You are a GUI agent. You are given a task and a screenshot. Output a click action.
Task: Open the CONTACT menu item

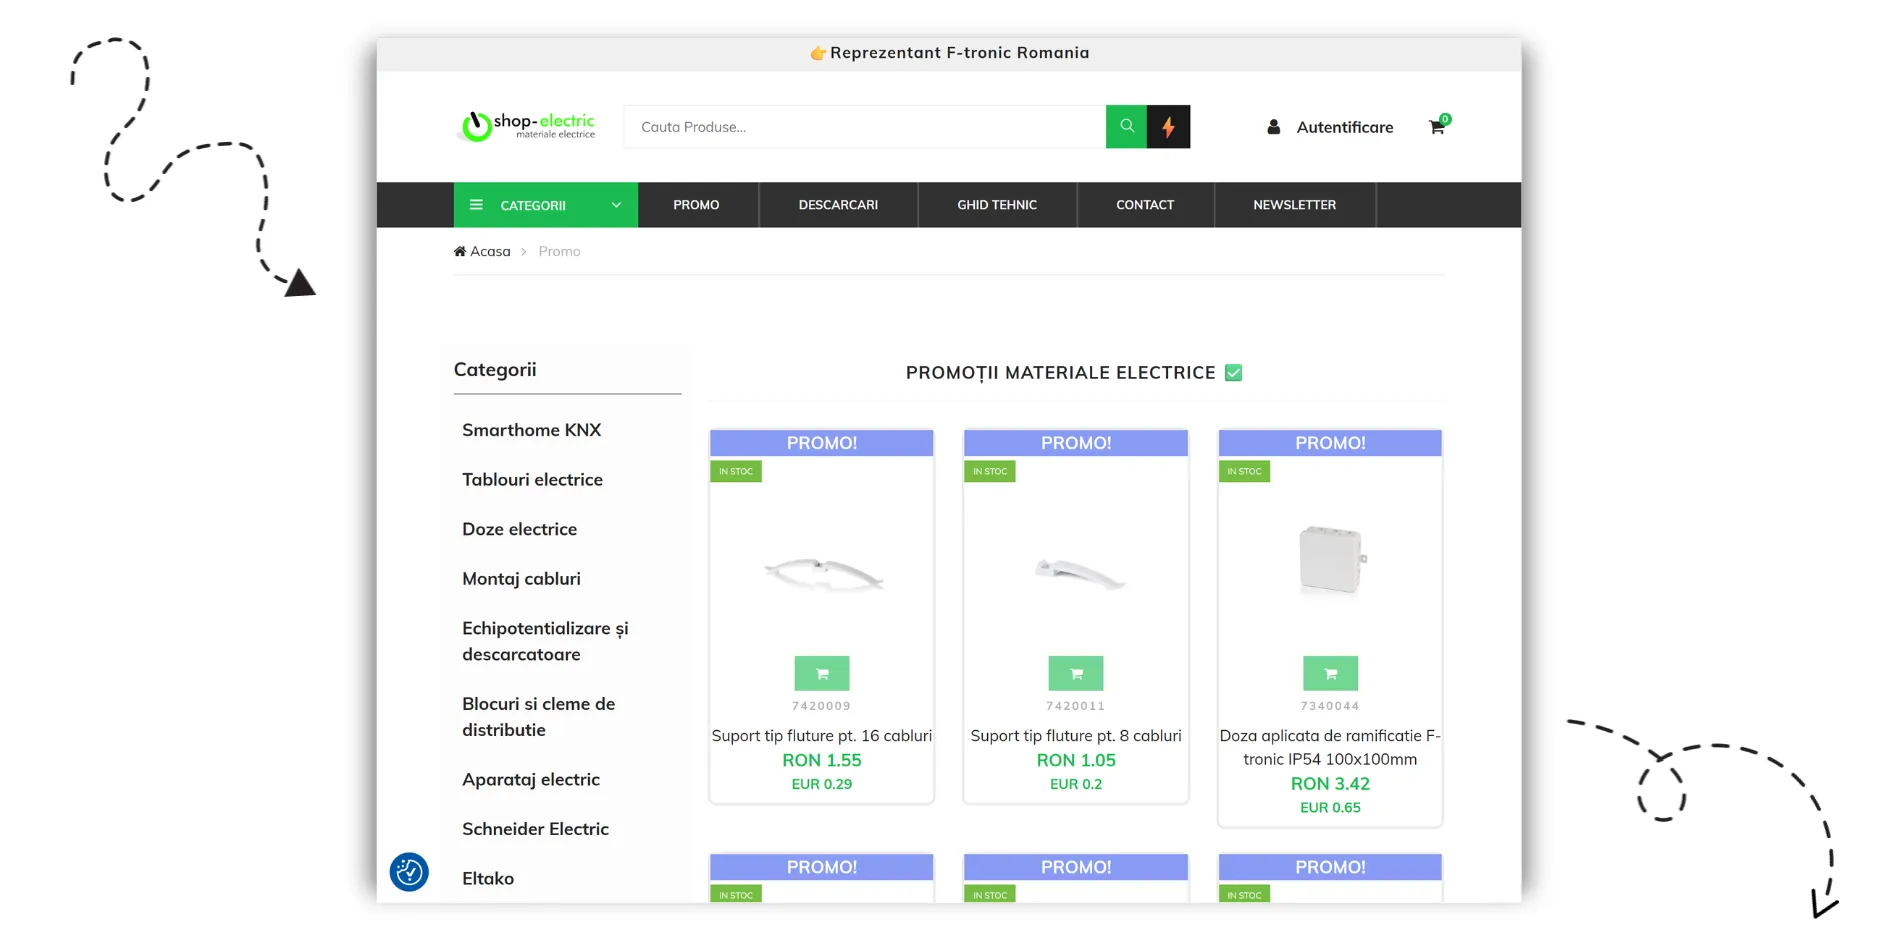click(1145, 205)
